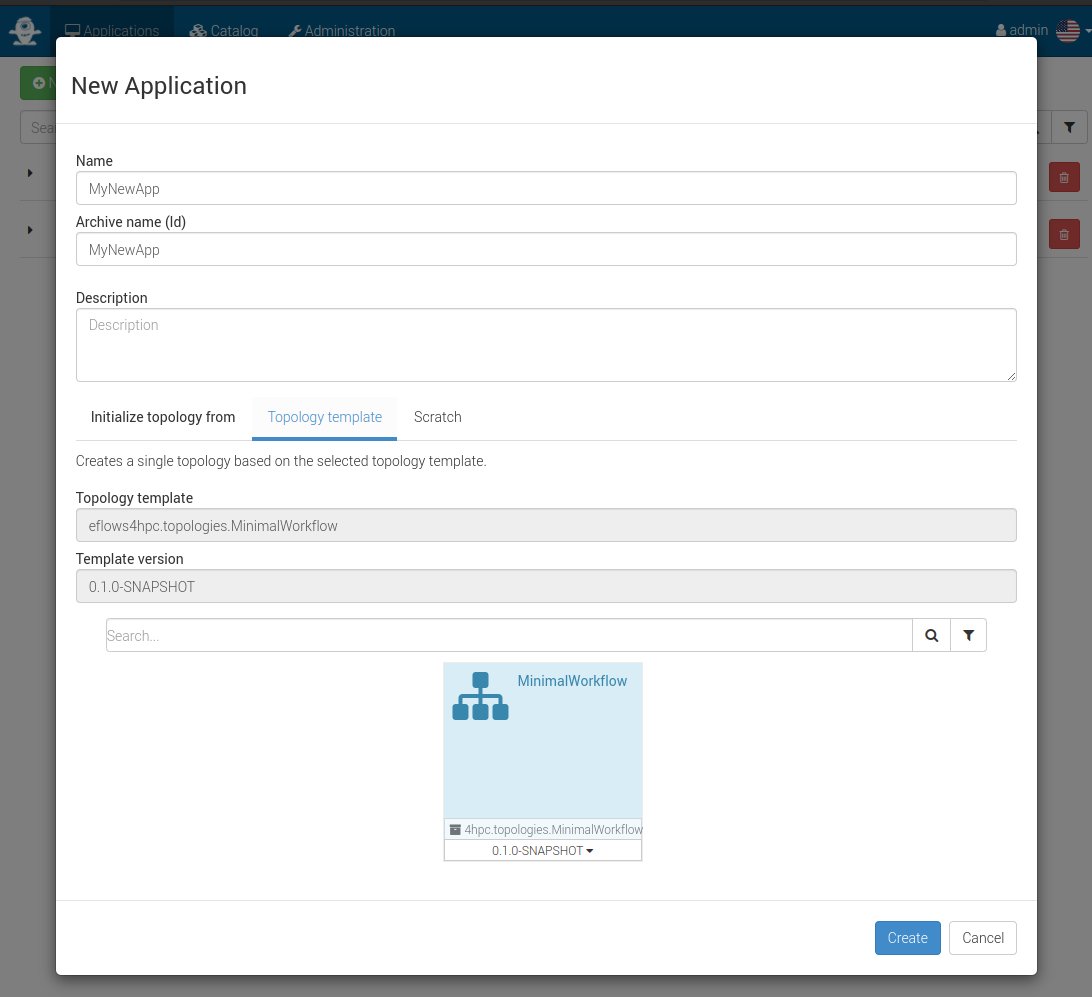Screen dimensions: 1092x997
Task: Click the Create button
Action: [x=907, y=938]
